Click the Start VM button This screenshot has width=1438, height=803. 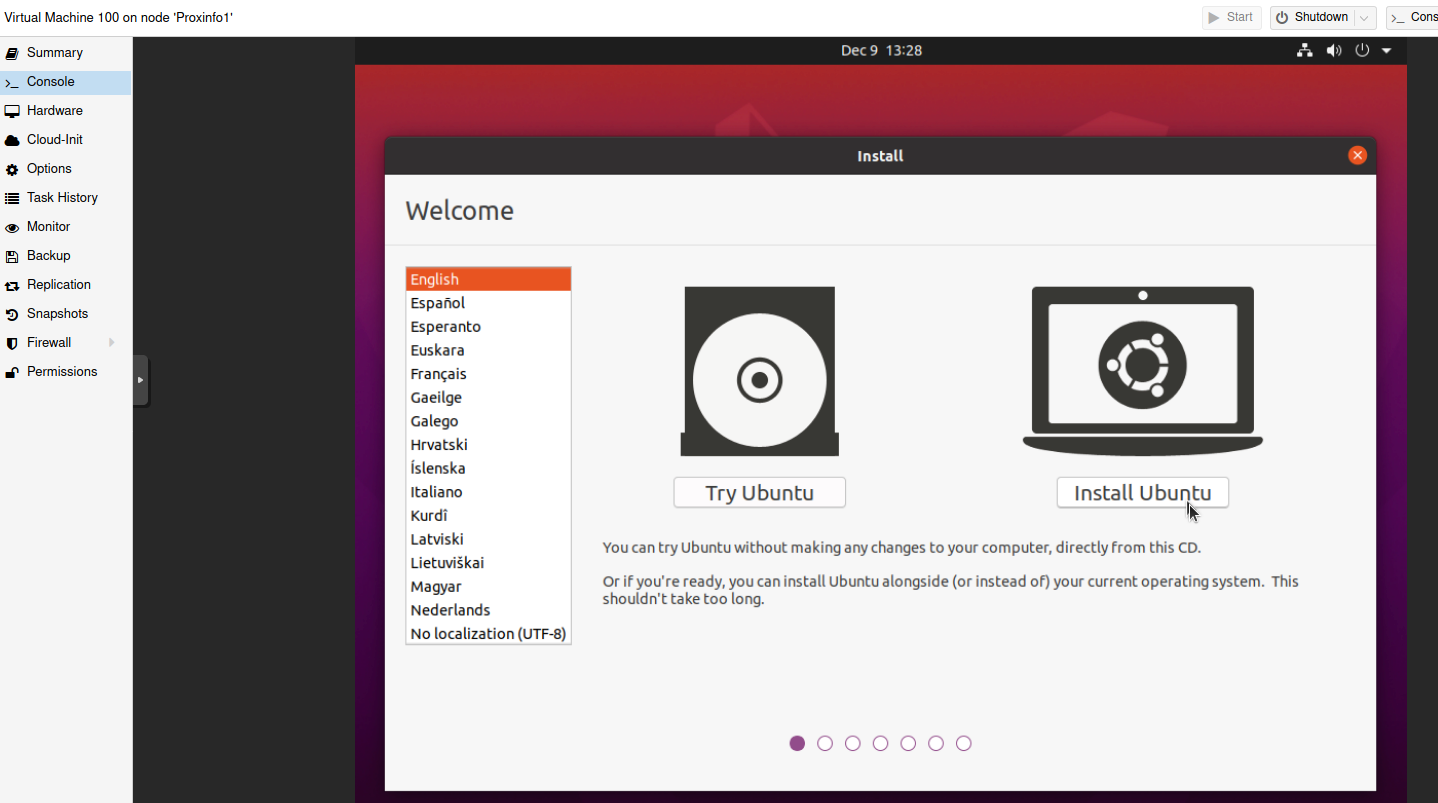point(1231,17)
